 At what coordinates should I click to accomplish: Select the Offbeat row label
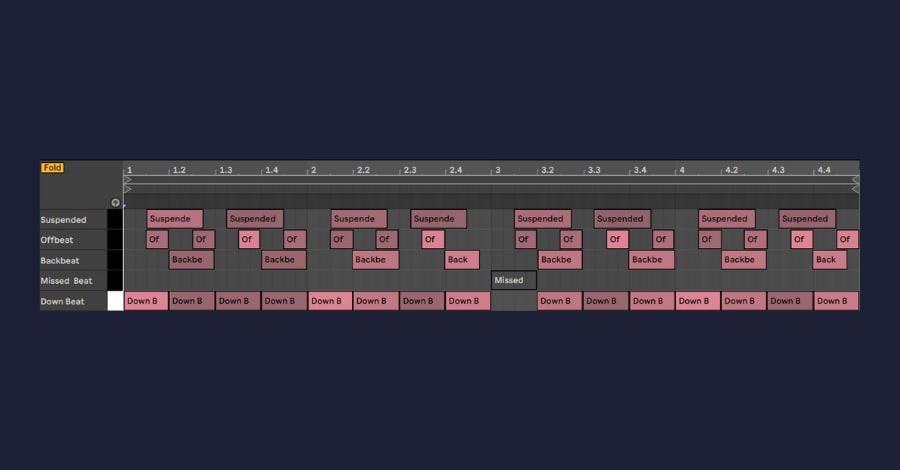click(x=57, y=240)
